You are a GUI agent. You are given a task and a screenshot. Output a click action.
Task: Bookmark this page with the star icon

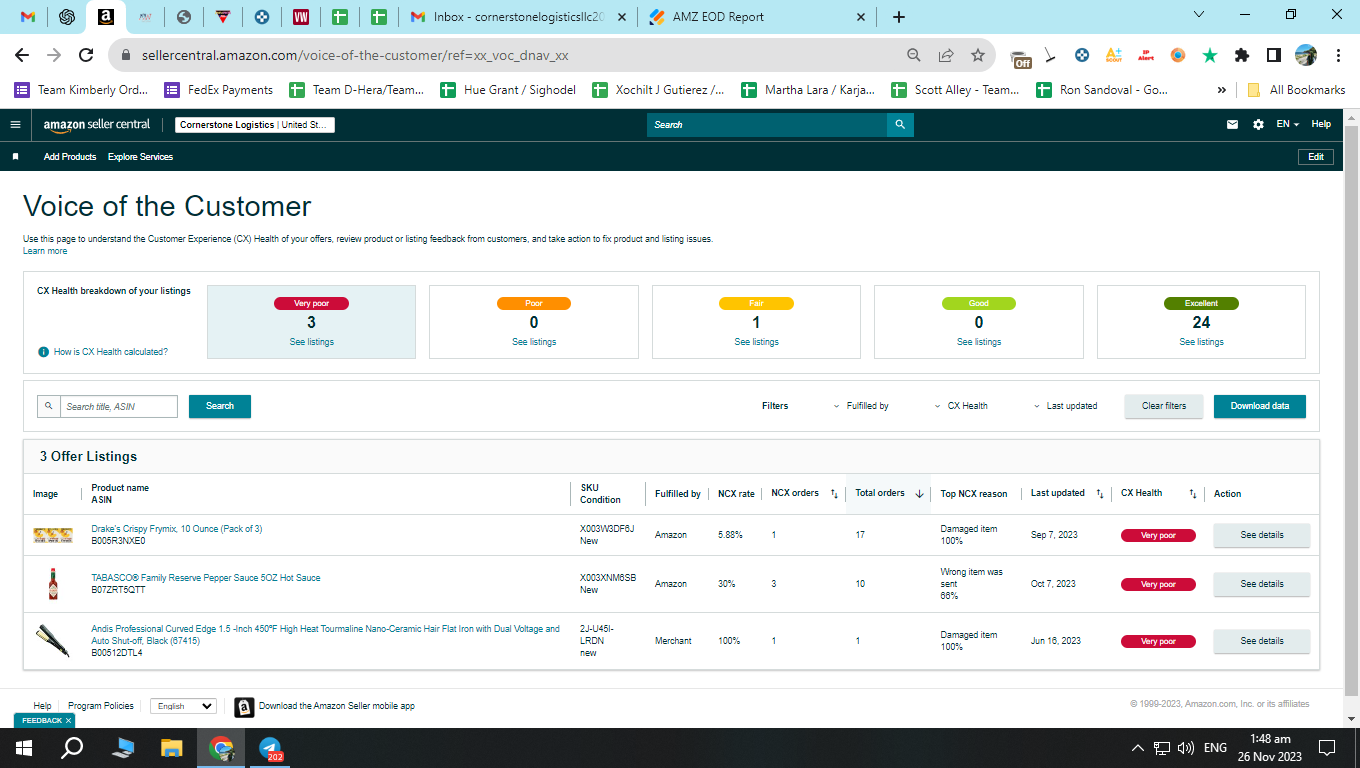pyautogui.click(x=978, y=55)
